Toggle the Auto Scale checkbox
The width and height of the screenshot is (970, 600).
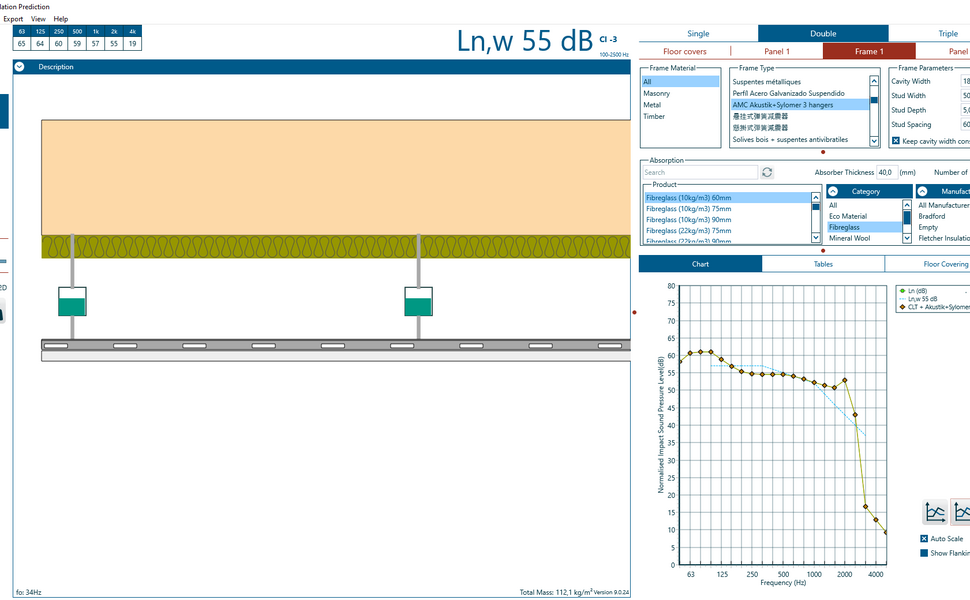[x=924, y=539]
